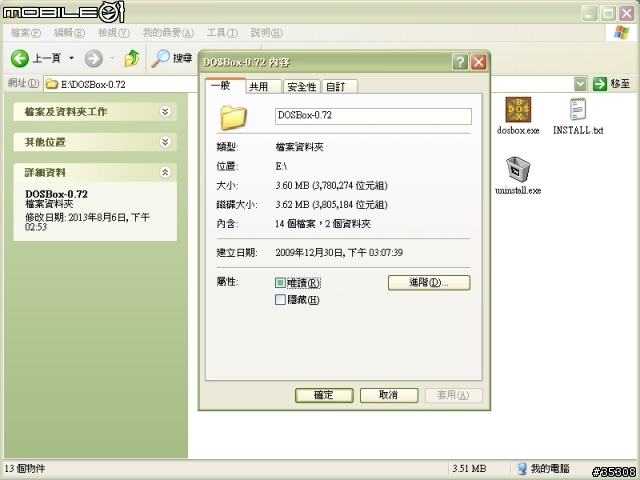Viewport: 640px width, 480px height.
Task: Click the 移至 green Go arrow
Action: [x=599, y=84]
